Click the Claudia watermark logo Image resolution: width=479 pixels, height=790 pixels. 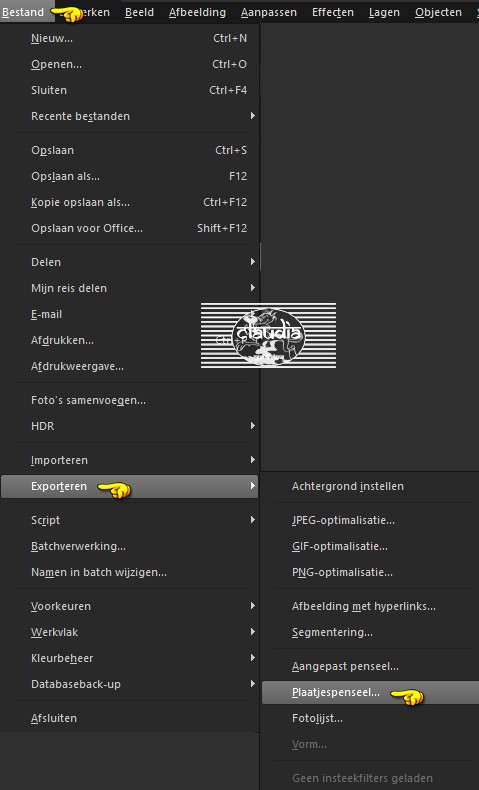click(268, 335)
